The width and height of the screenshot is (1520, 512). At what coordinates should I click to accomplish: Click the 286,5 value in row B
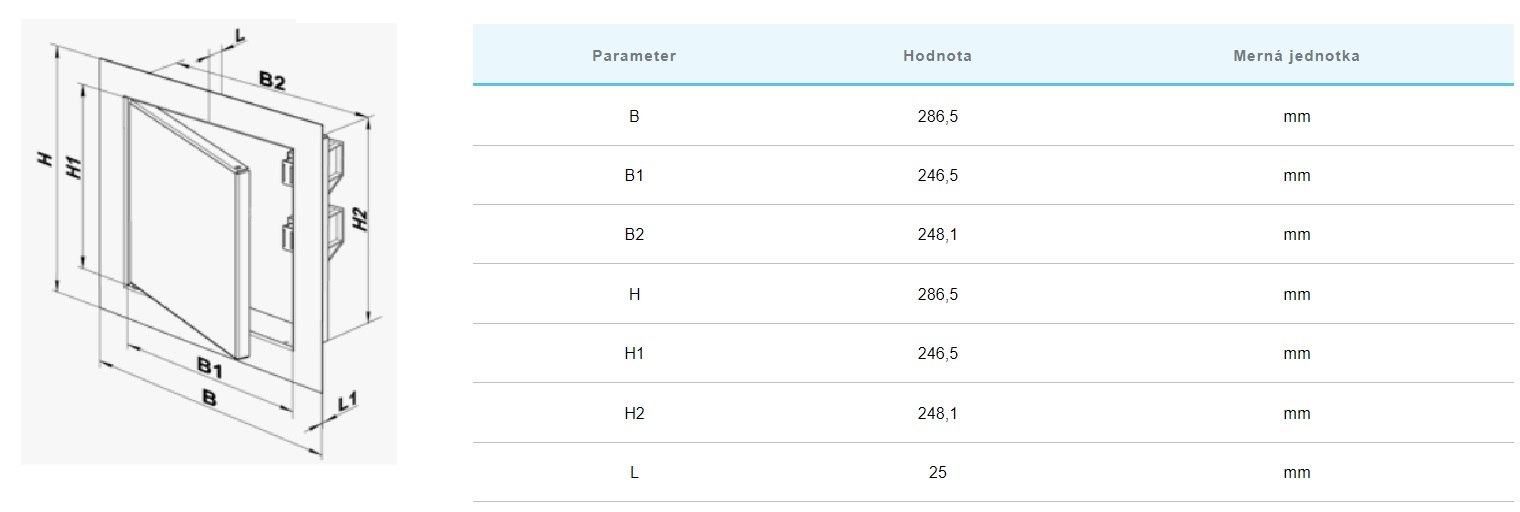[x=937, y=116]
